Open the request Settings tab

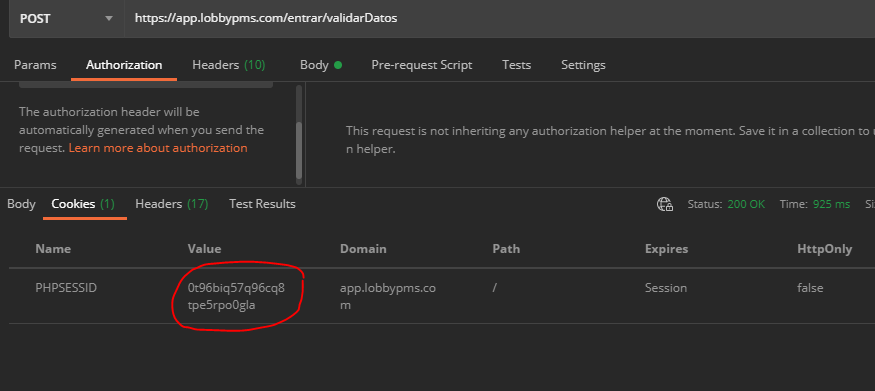tap(583, 65)
